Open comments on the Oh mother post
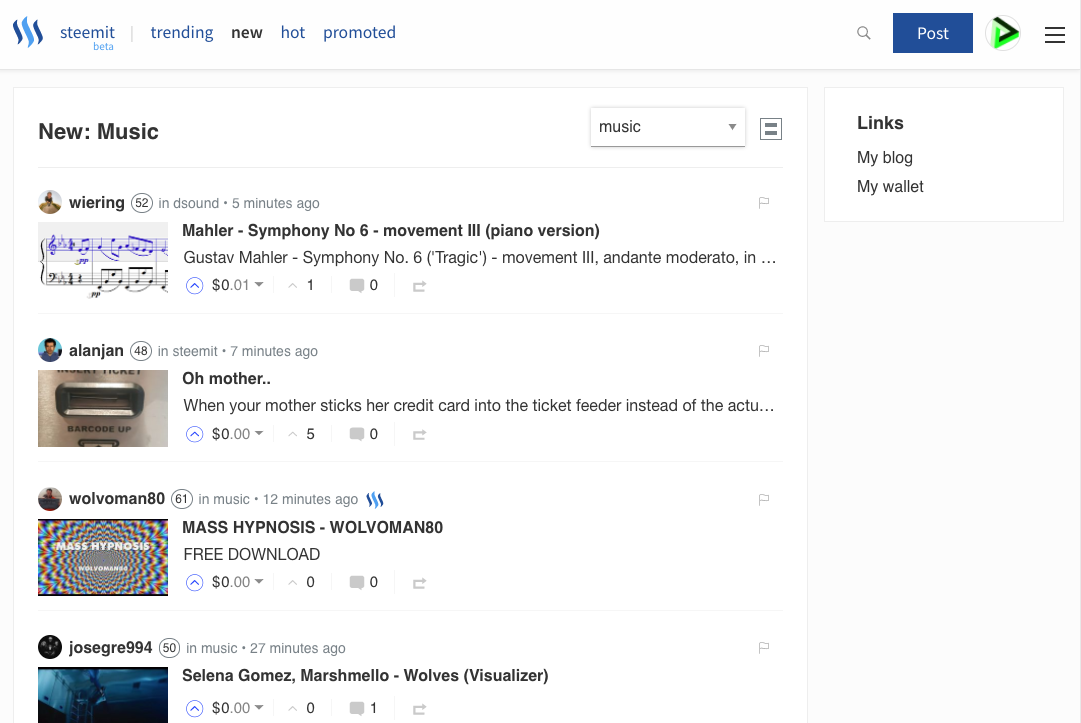Image resolution: width=1081 pixels, height=723 pixels. (x=363, y=434)
